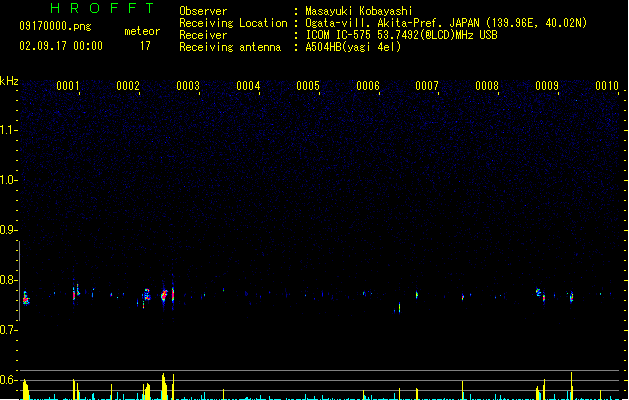Click the Observer field label
Image resolution: width=629 pixels, height=400 pixels.
(203, 11)
